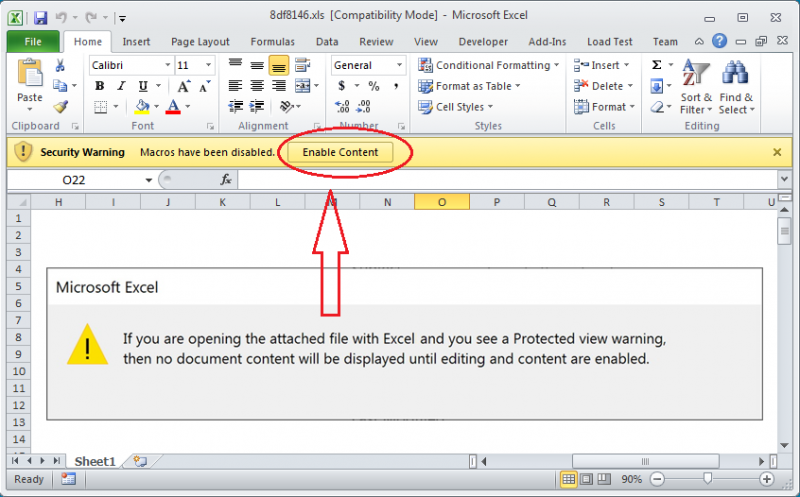Click the Percent Style icon
The image size is (800, 497).
[x=373, y=86]
